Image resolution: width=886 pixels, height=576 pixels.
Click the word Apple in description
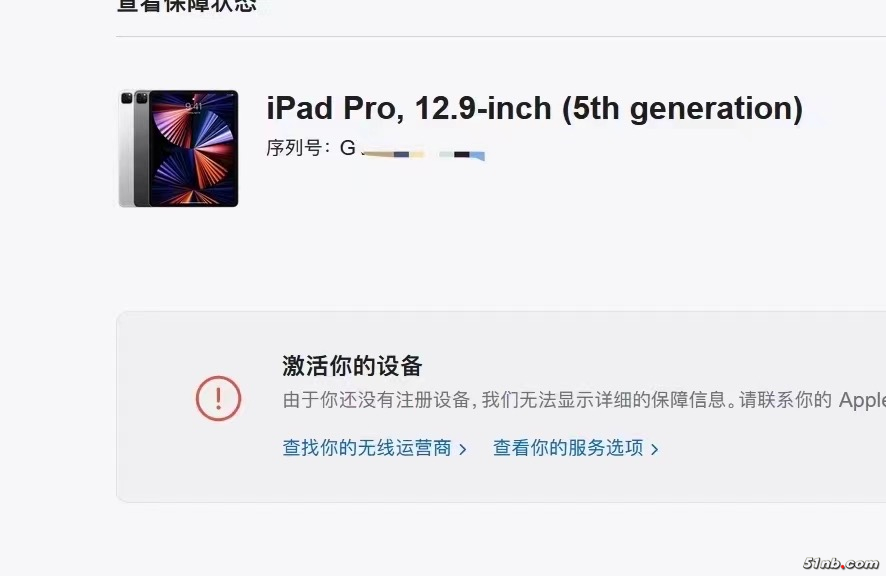(862, 400)
